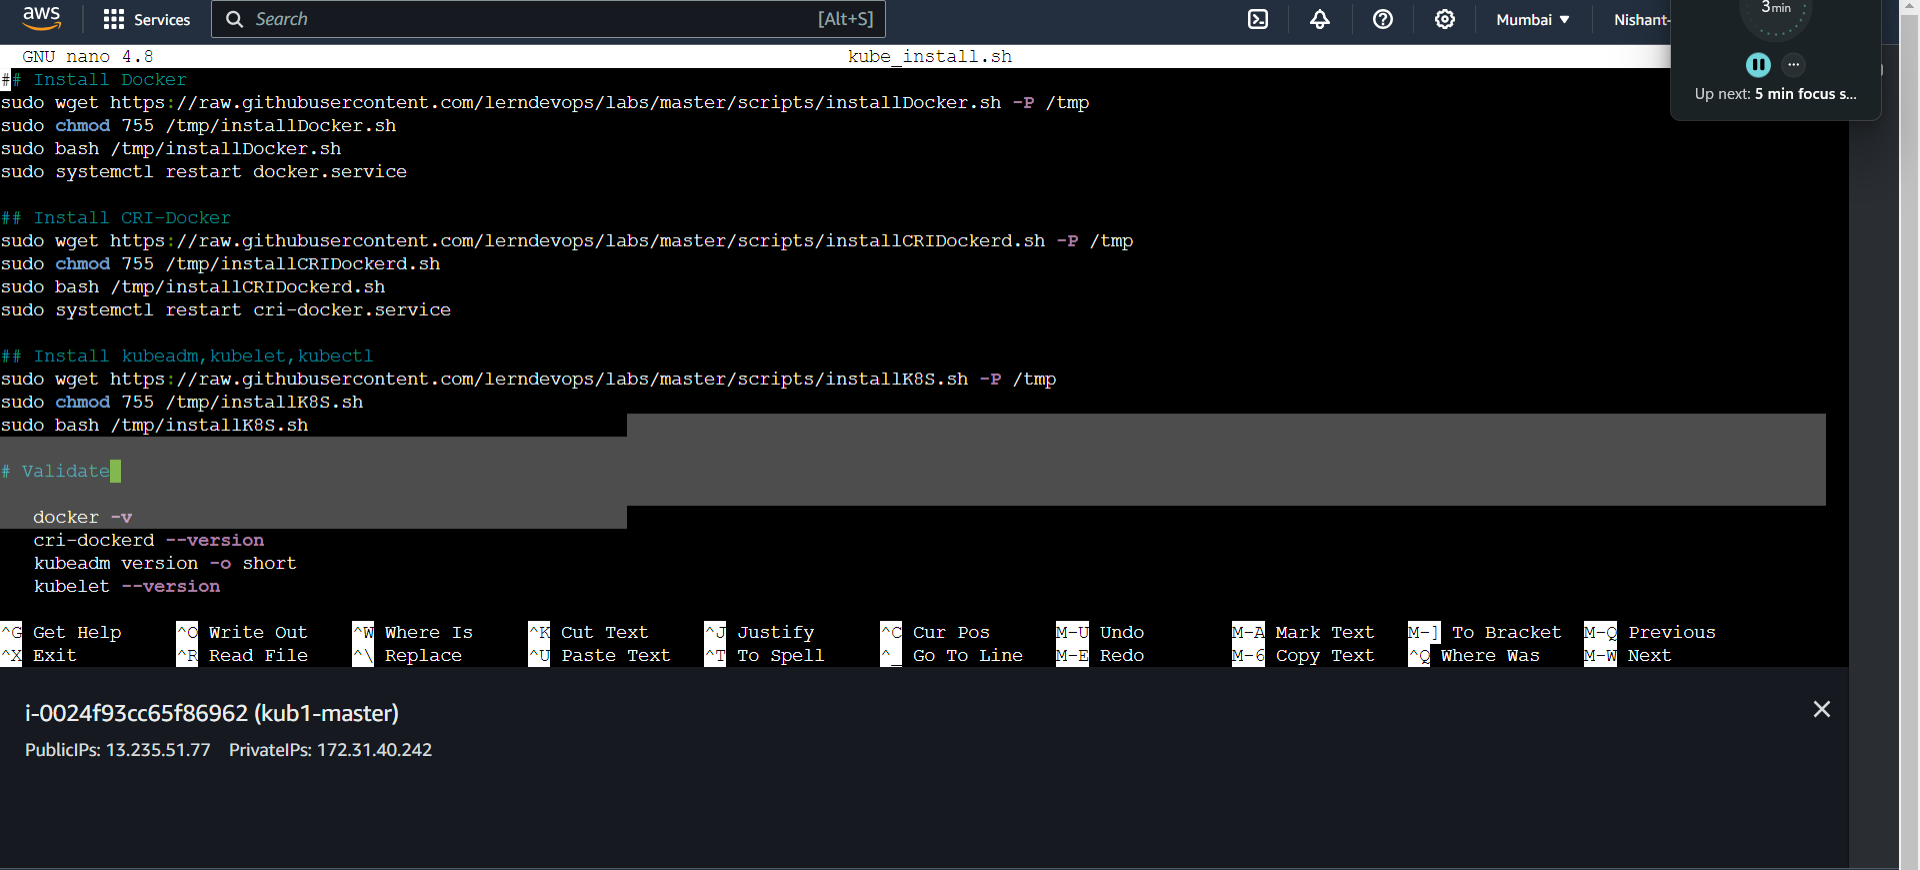The height and width of the screenshot is (870, 1920).
Task: Open the Services grid menu
Action: click(146, 19)
